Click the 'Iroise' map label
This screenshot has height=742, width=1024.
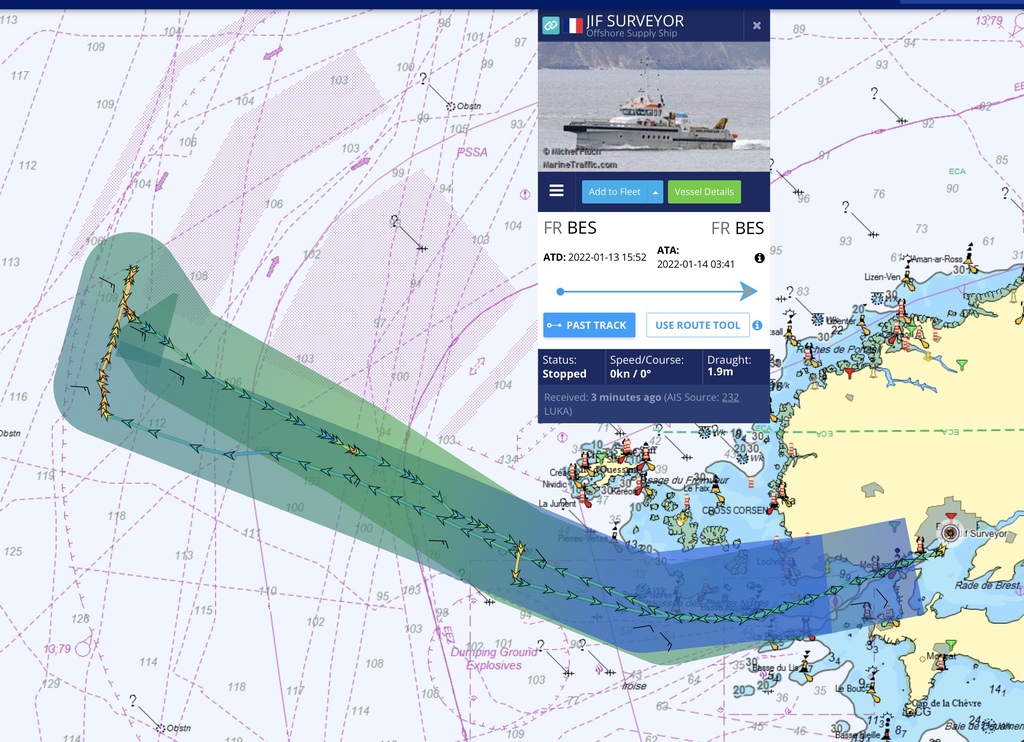[x=634, y=686]
